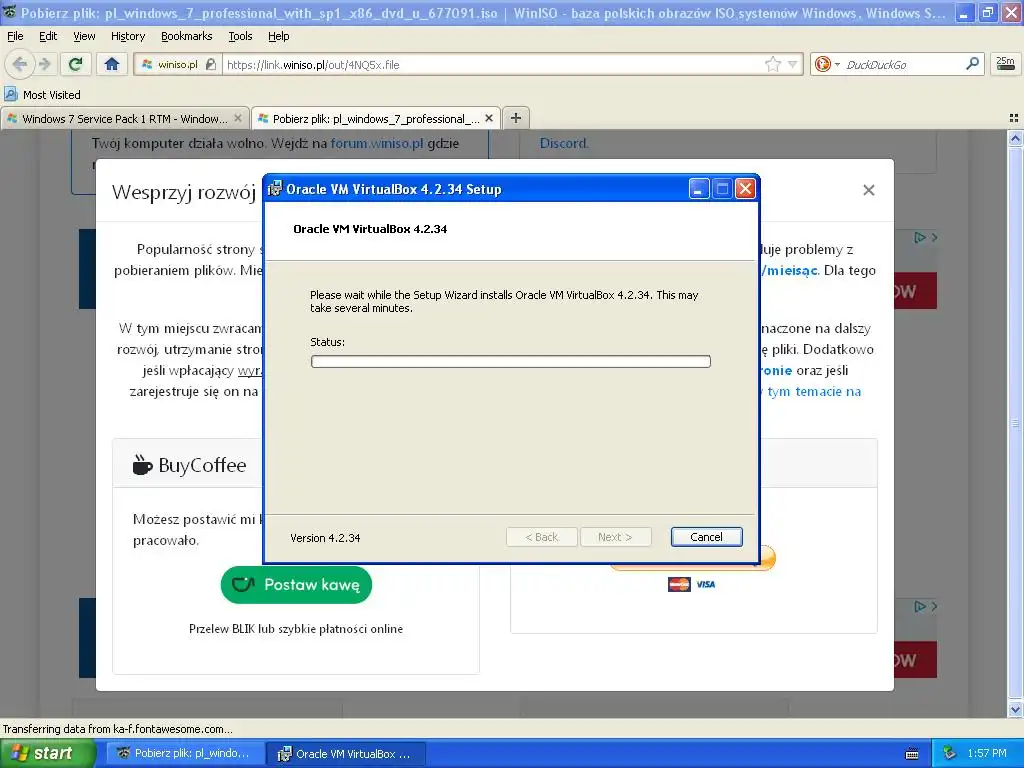Click the VirtualBox setup progress bar
Image resolution: width=1024 pixels, height=768 pixels.
pyautogui.click(x=511, y=361)
